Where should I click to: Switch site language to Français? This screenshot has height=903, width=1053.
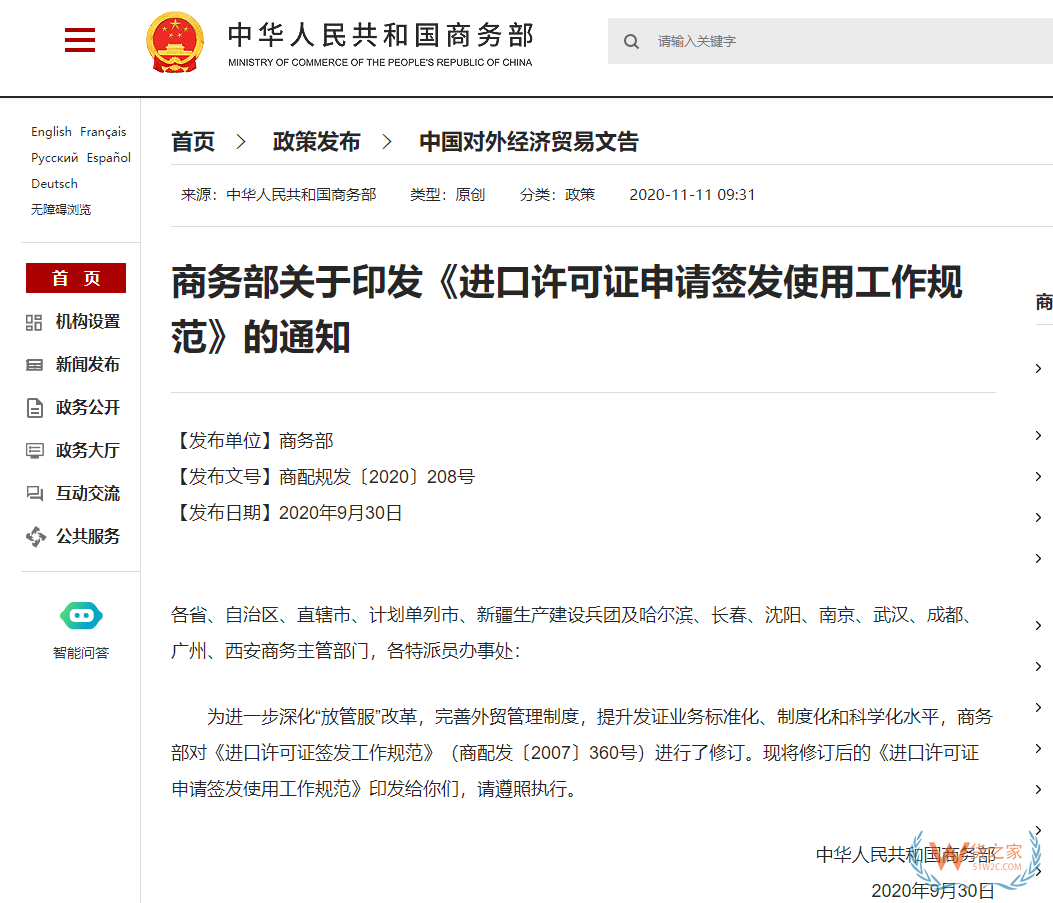tap(104, 131)
